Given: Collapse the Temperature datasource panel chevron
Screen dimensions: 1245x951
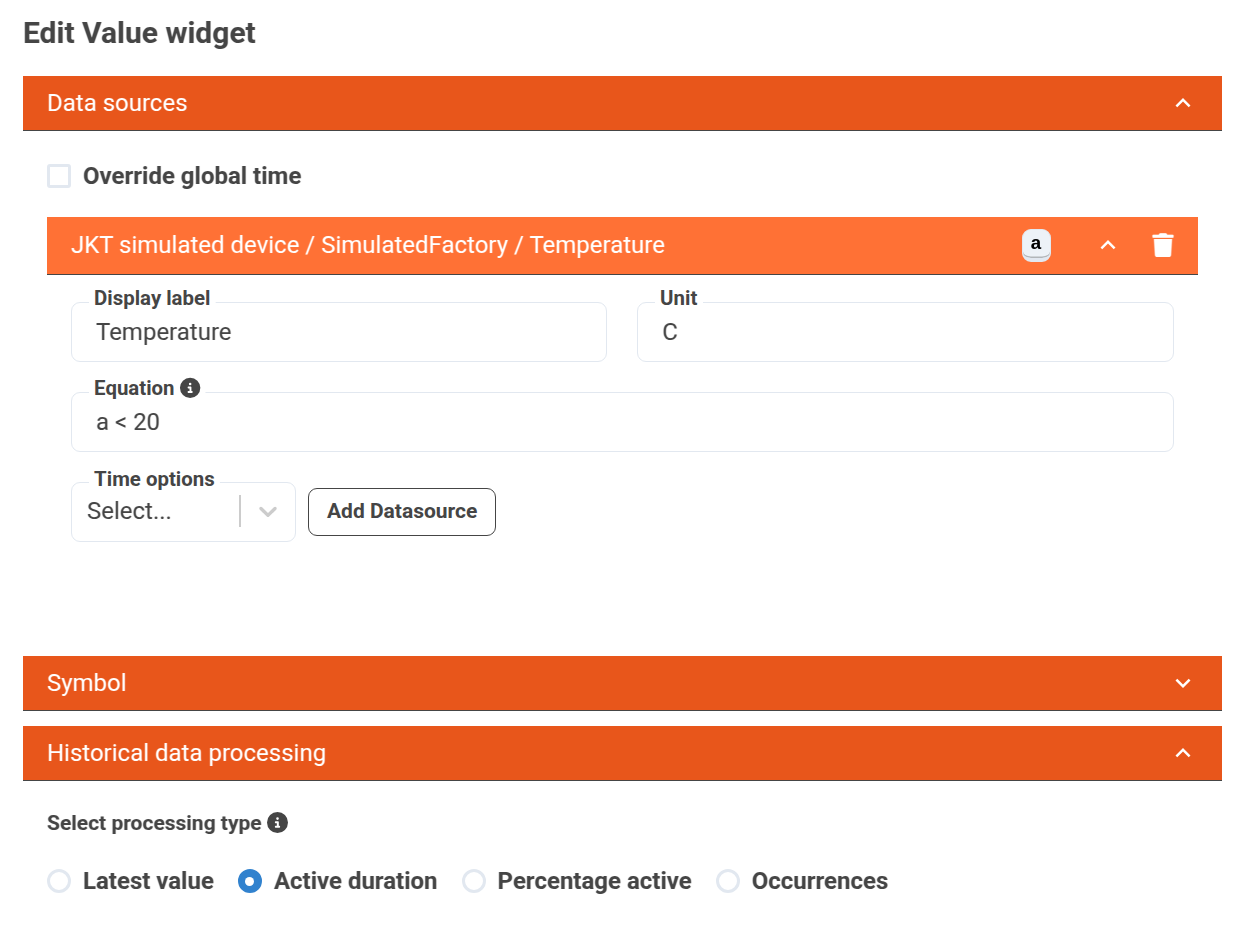Looking at the screenshot, I should (1108, 245).
